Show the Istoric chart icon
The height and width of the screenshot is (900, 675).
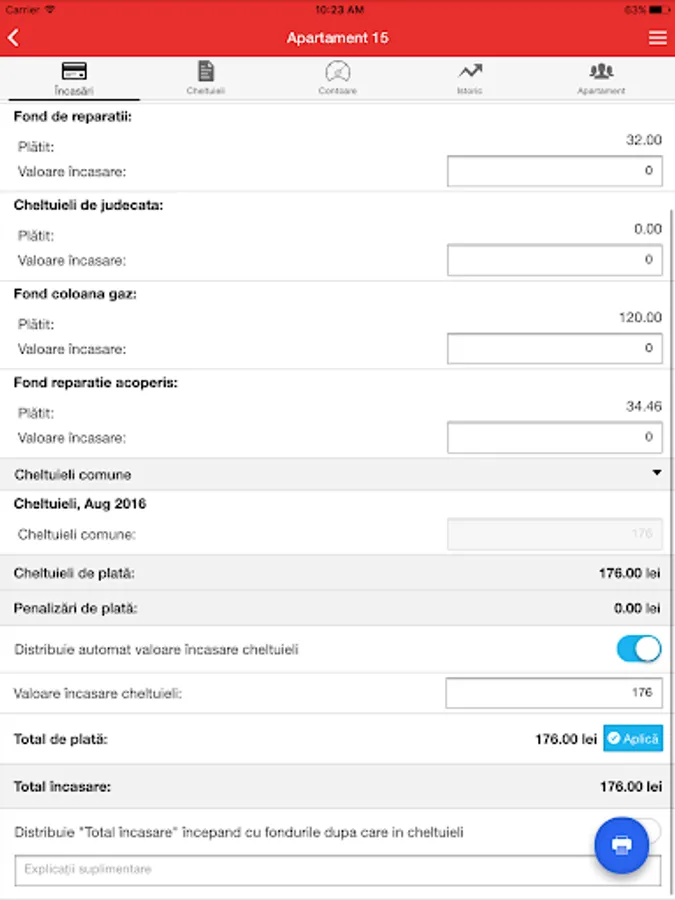(x=470, y=71)
